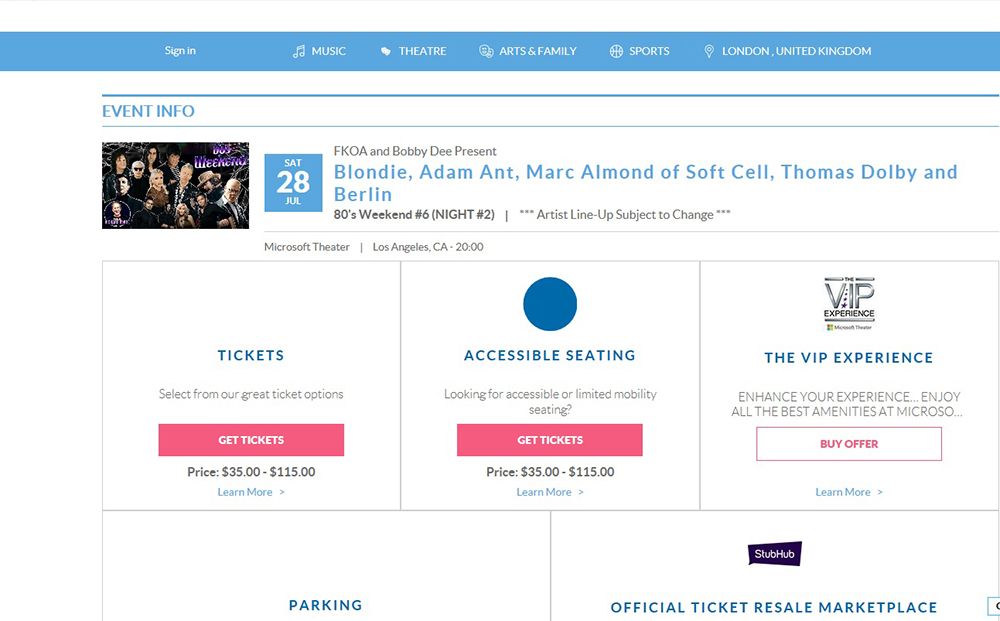
Task: Open the Arts & Family menu label
Action: tap(538, 51)
